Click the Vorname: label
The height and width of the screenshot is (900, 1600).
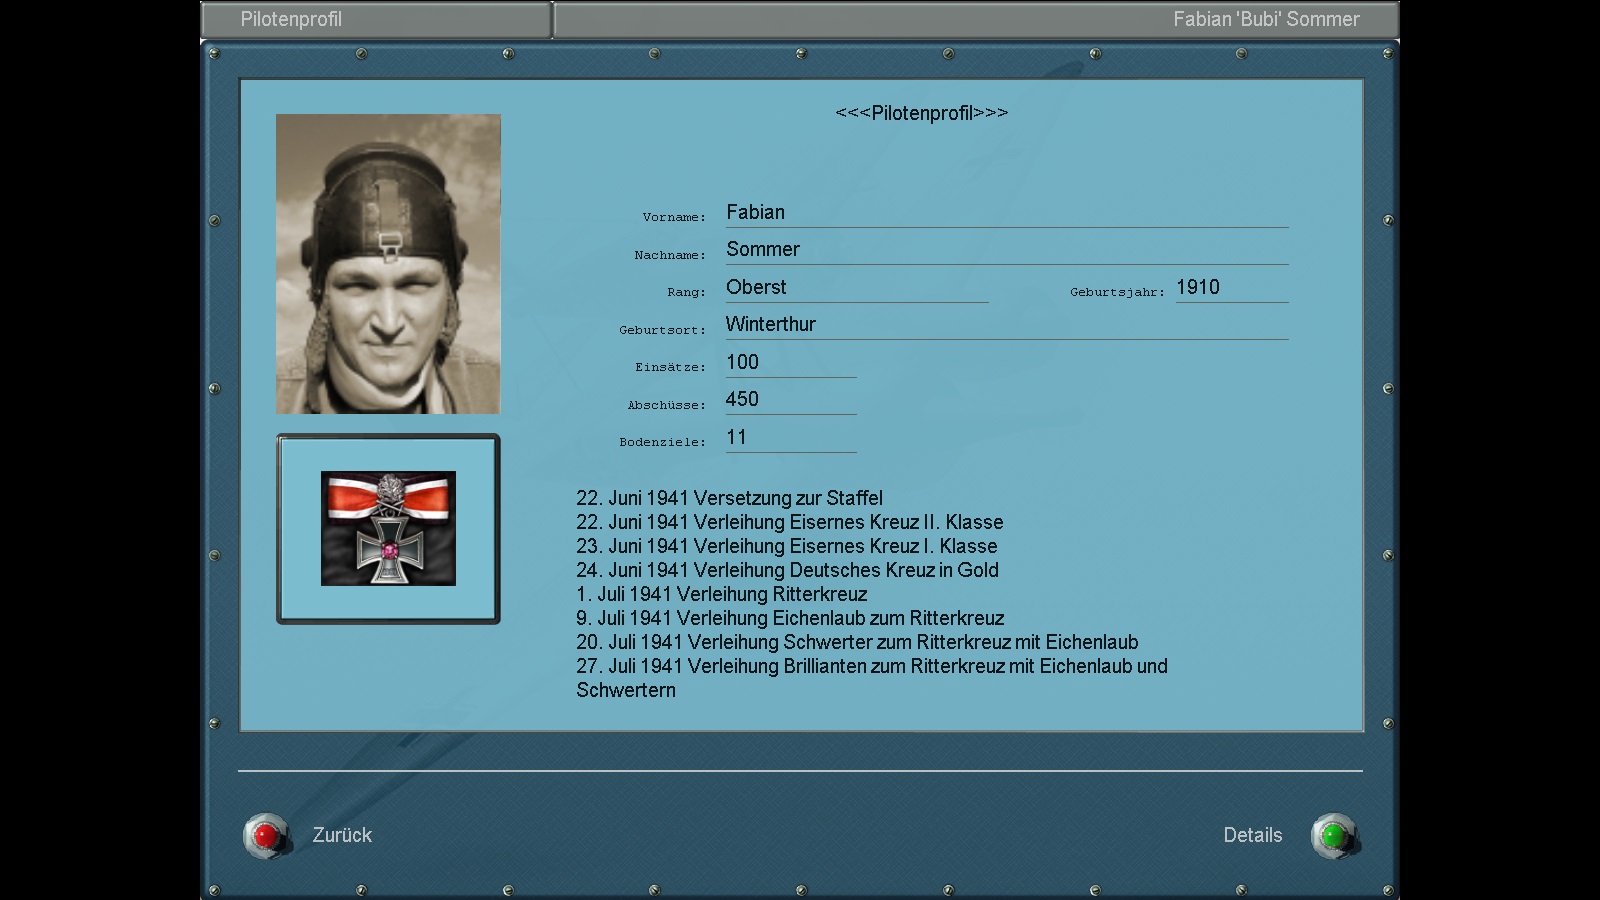tap(674, 217)
